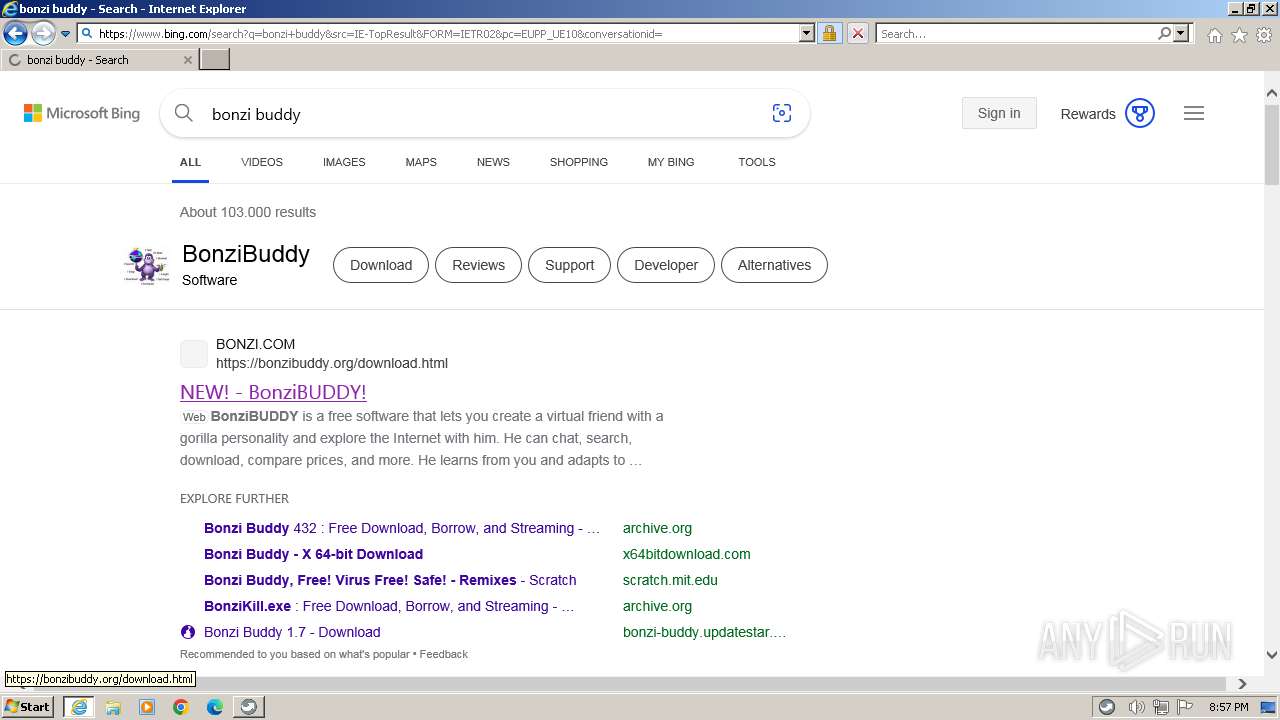This screenshot has width=1280, height=720.
Task: Switch to the SHOPPING tab
Action: tap(579, 162)
